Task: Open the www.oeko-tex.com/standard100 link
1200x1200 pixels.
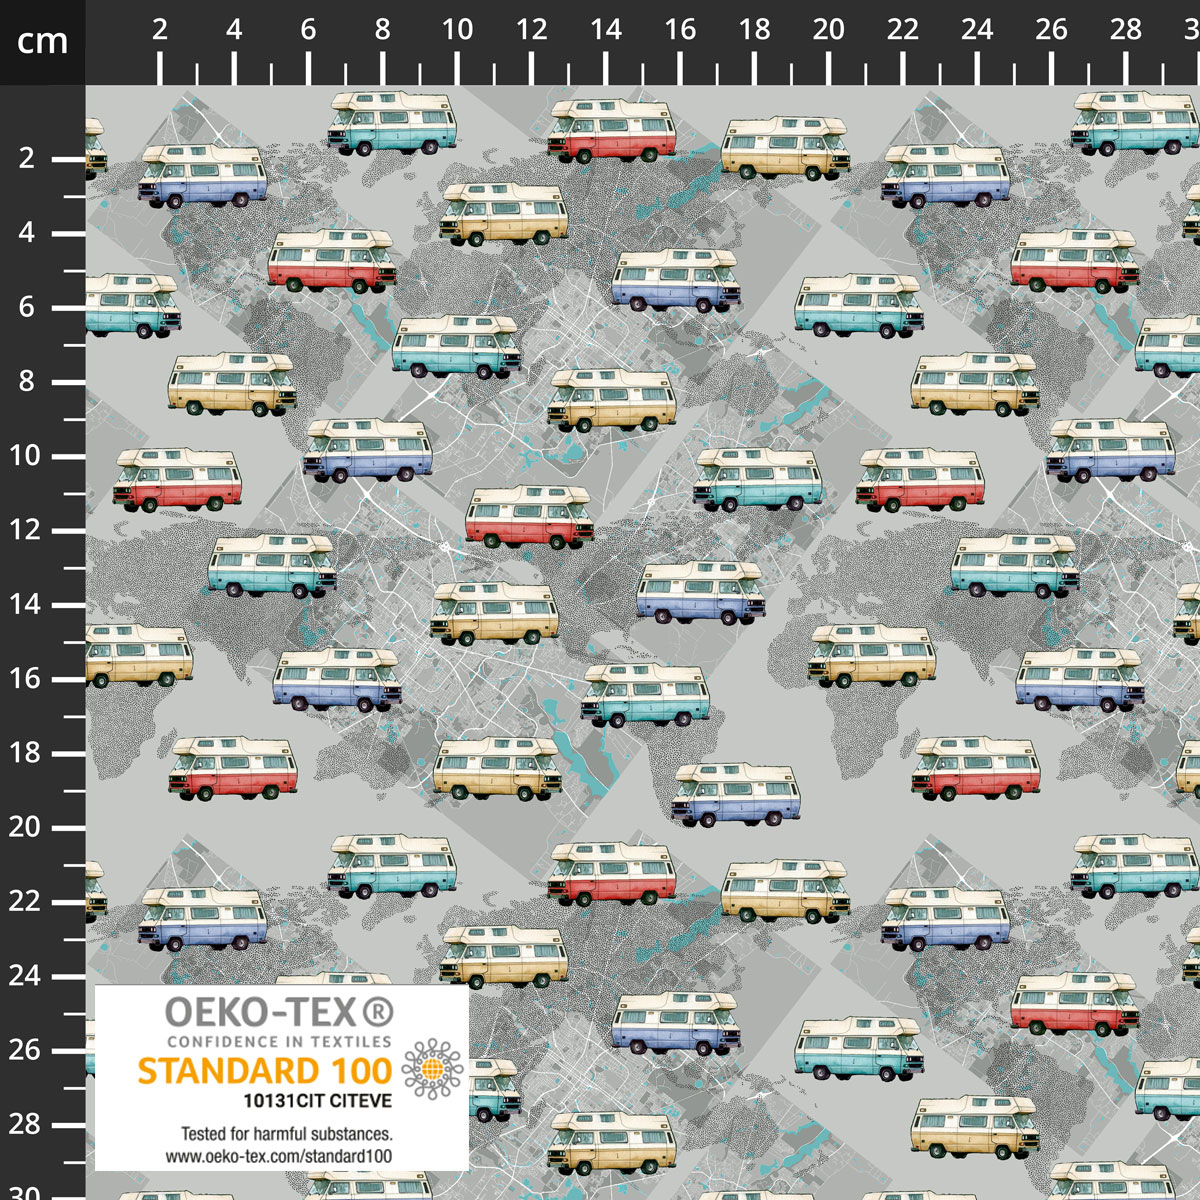Action: pyautogui.click(x=279, y=1155)
